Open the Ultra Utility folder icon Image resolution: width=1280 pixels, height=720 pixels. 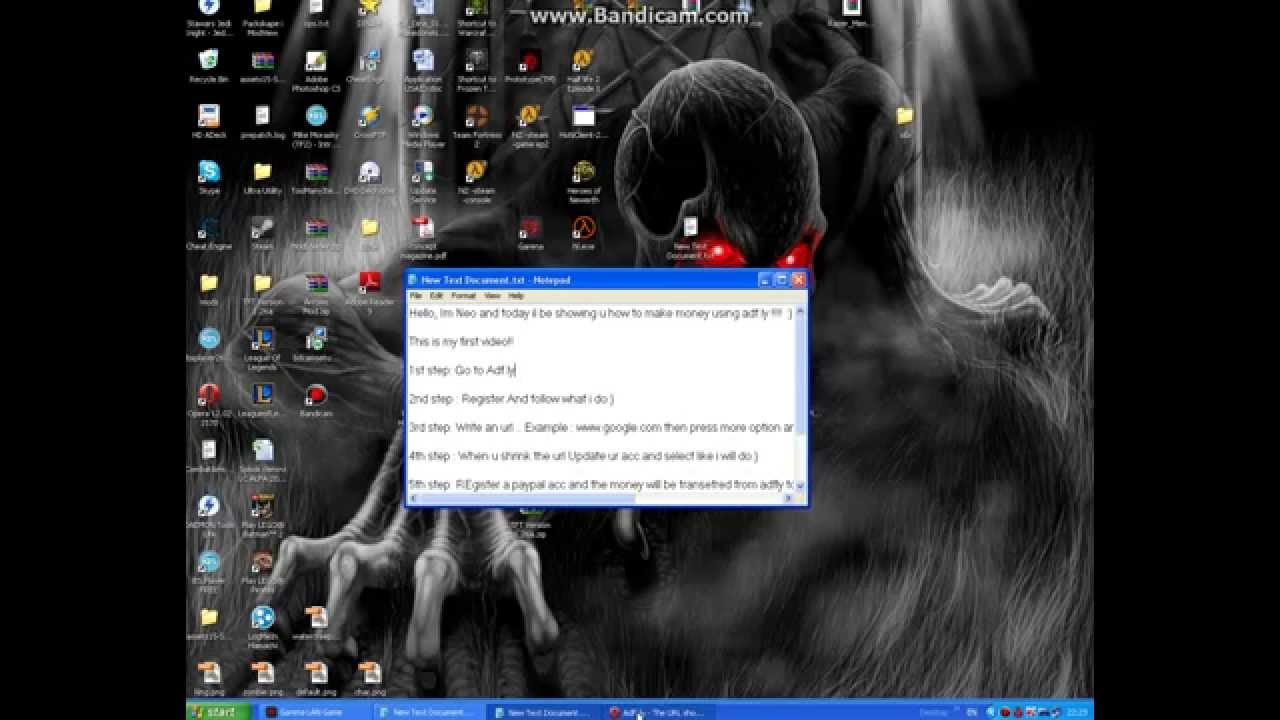coord(262,178)
